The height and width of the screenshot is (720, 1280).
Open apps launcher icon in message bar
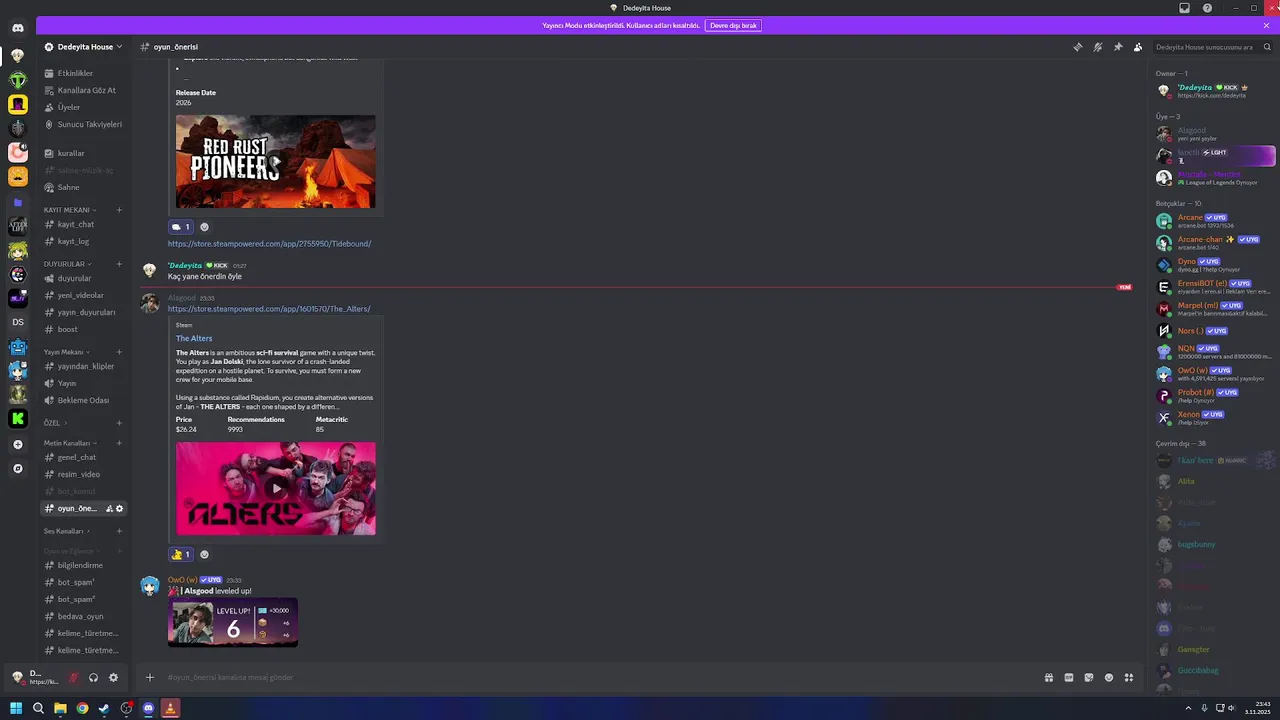pyautogui.click(x=1129, y=677)
